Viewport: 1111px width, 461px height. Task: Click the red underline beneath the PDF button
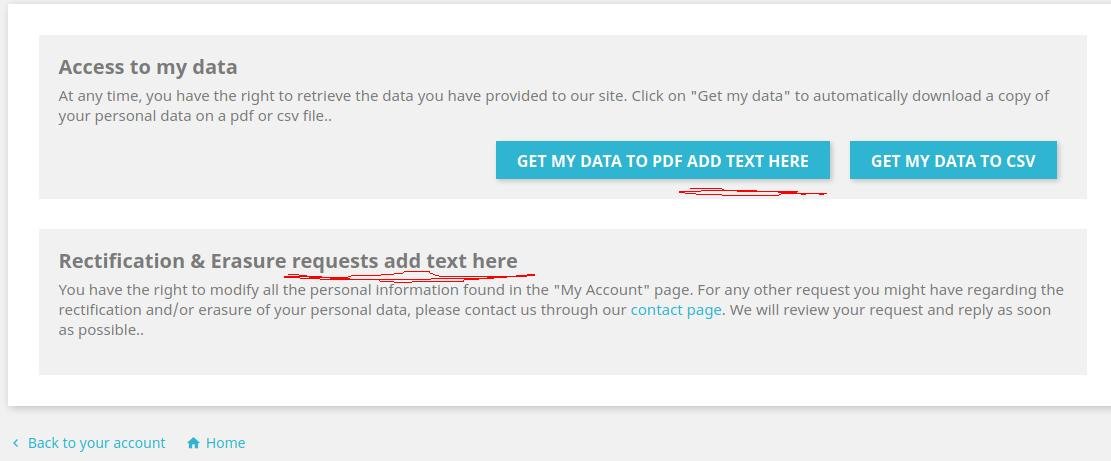pos(750,192)
